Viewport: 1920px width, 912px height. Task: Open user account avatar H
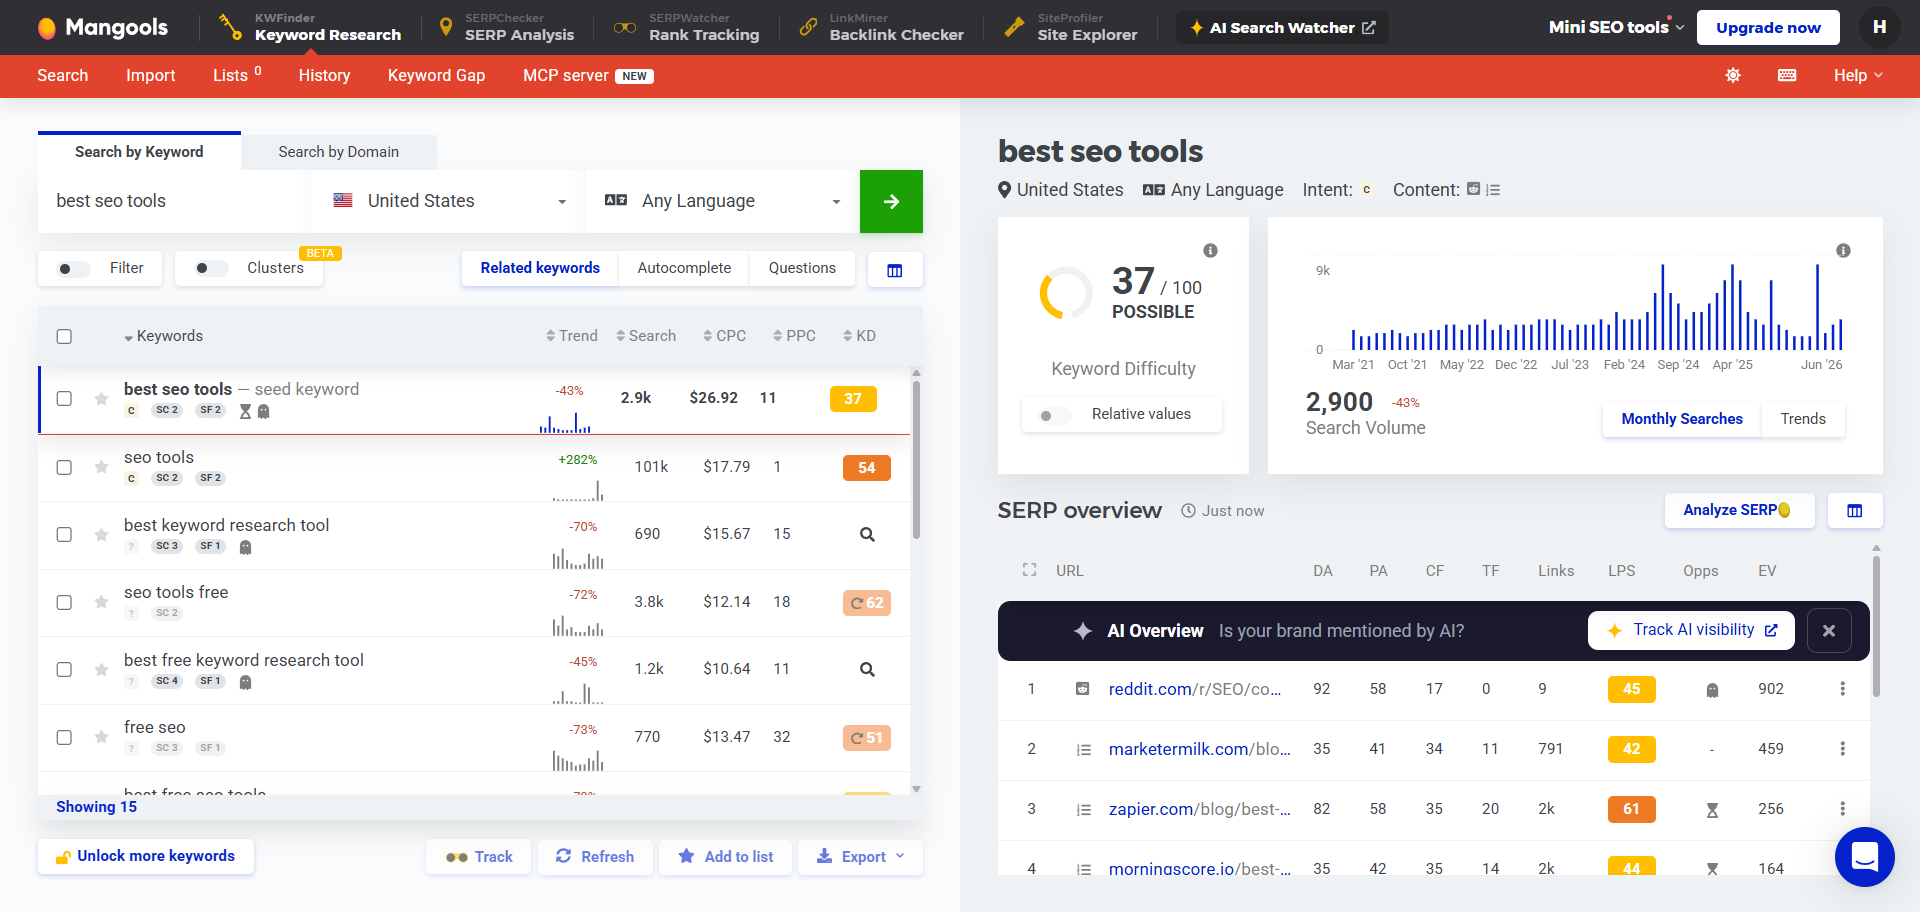(x=1879, y=27)
